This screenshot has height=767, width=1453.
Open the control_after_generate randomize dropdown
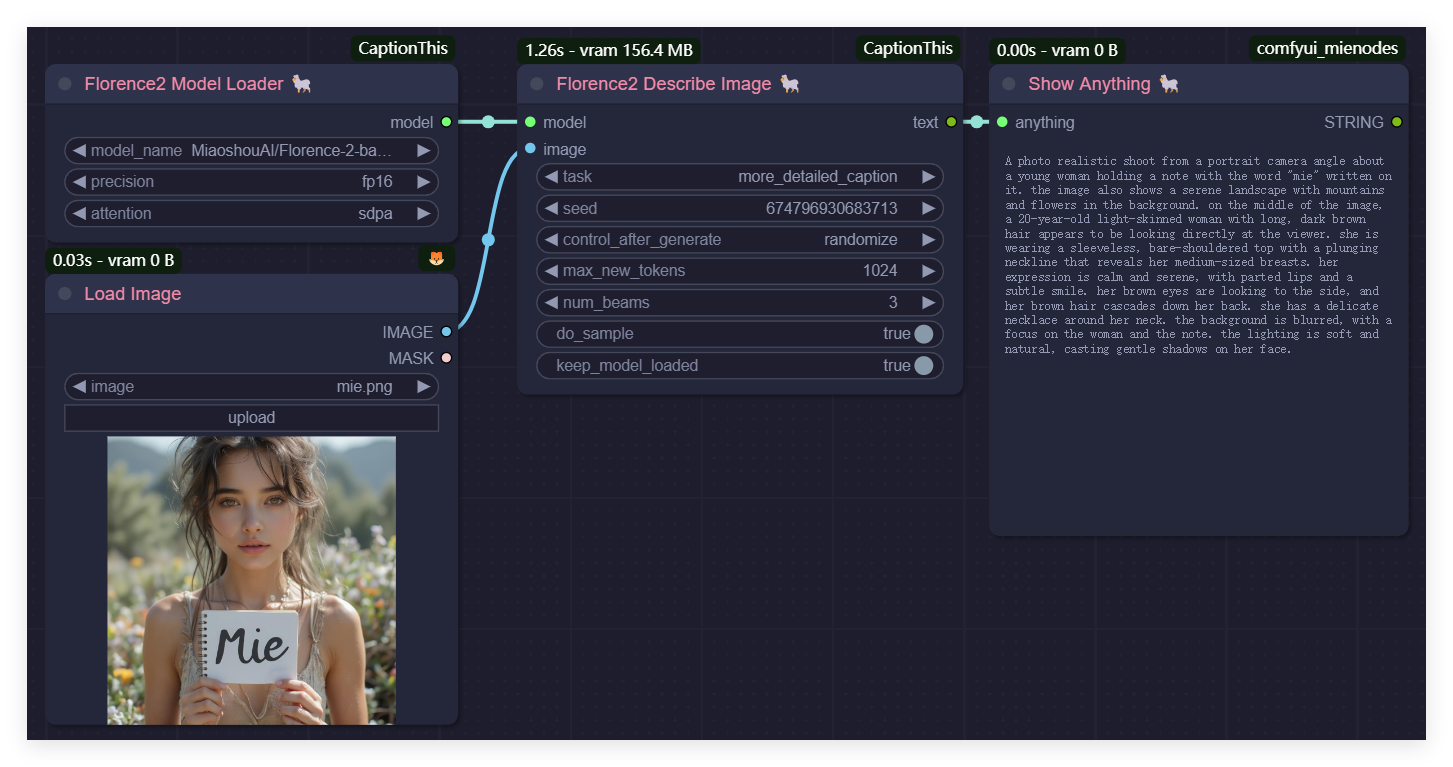click(740, 240)
